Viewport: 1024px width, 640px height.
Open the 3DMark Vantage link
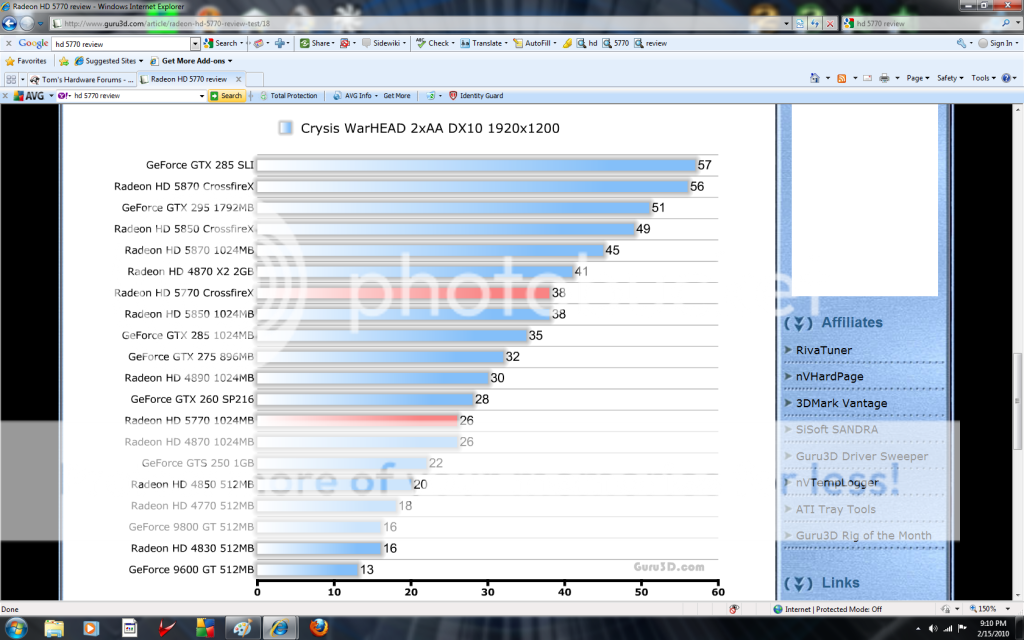841,404
